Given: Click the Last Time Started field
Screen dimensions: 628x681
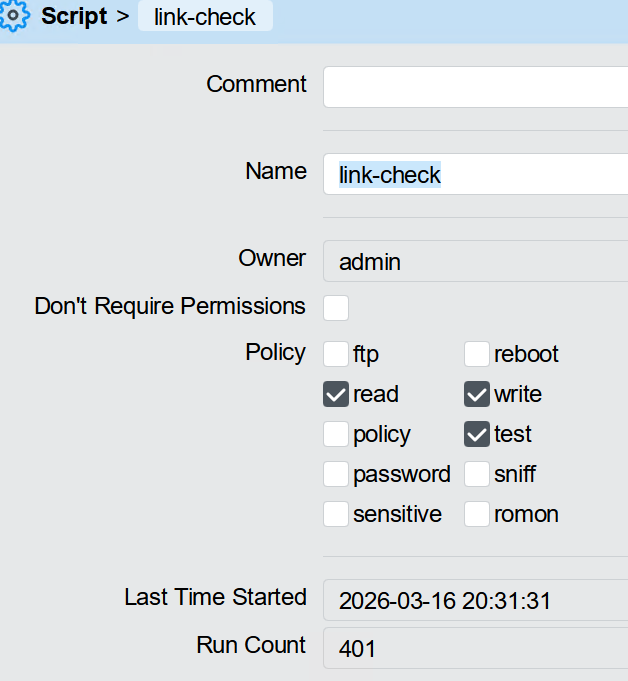Looking at the screenshot, I should click(x=475, y=600).
